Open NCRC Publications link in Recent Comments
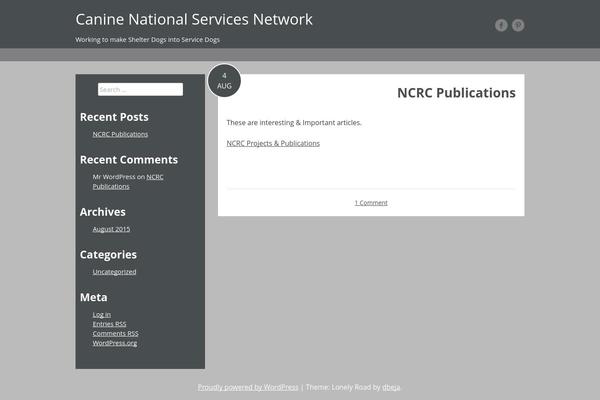 pos(128,181)
